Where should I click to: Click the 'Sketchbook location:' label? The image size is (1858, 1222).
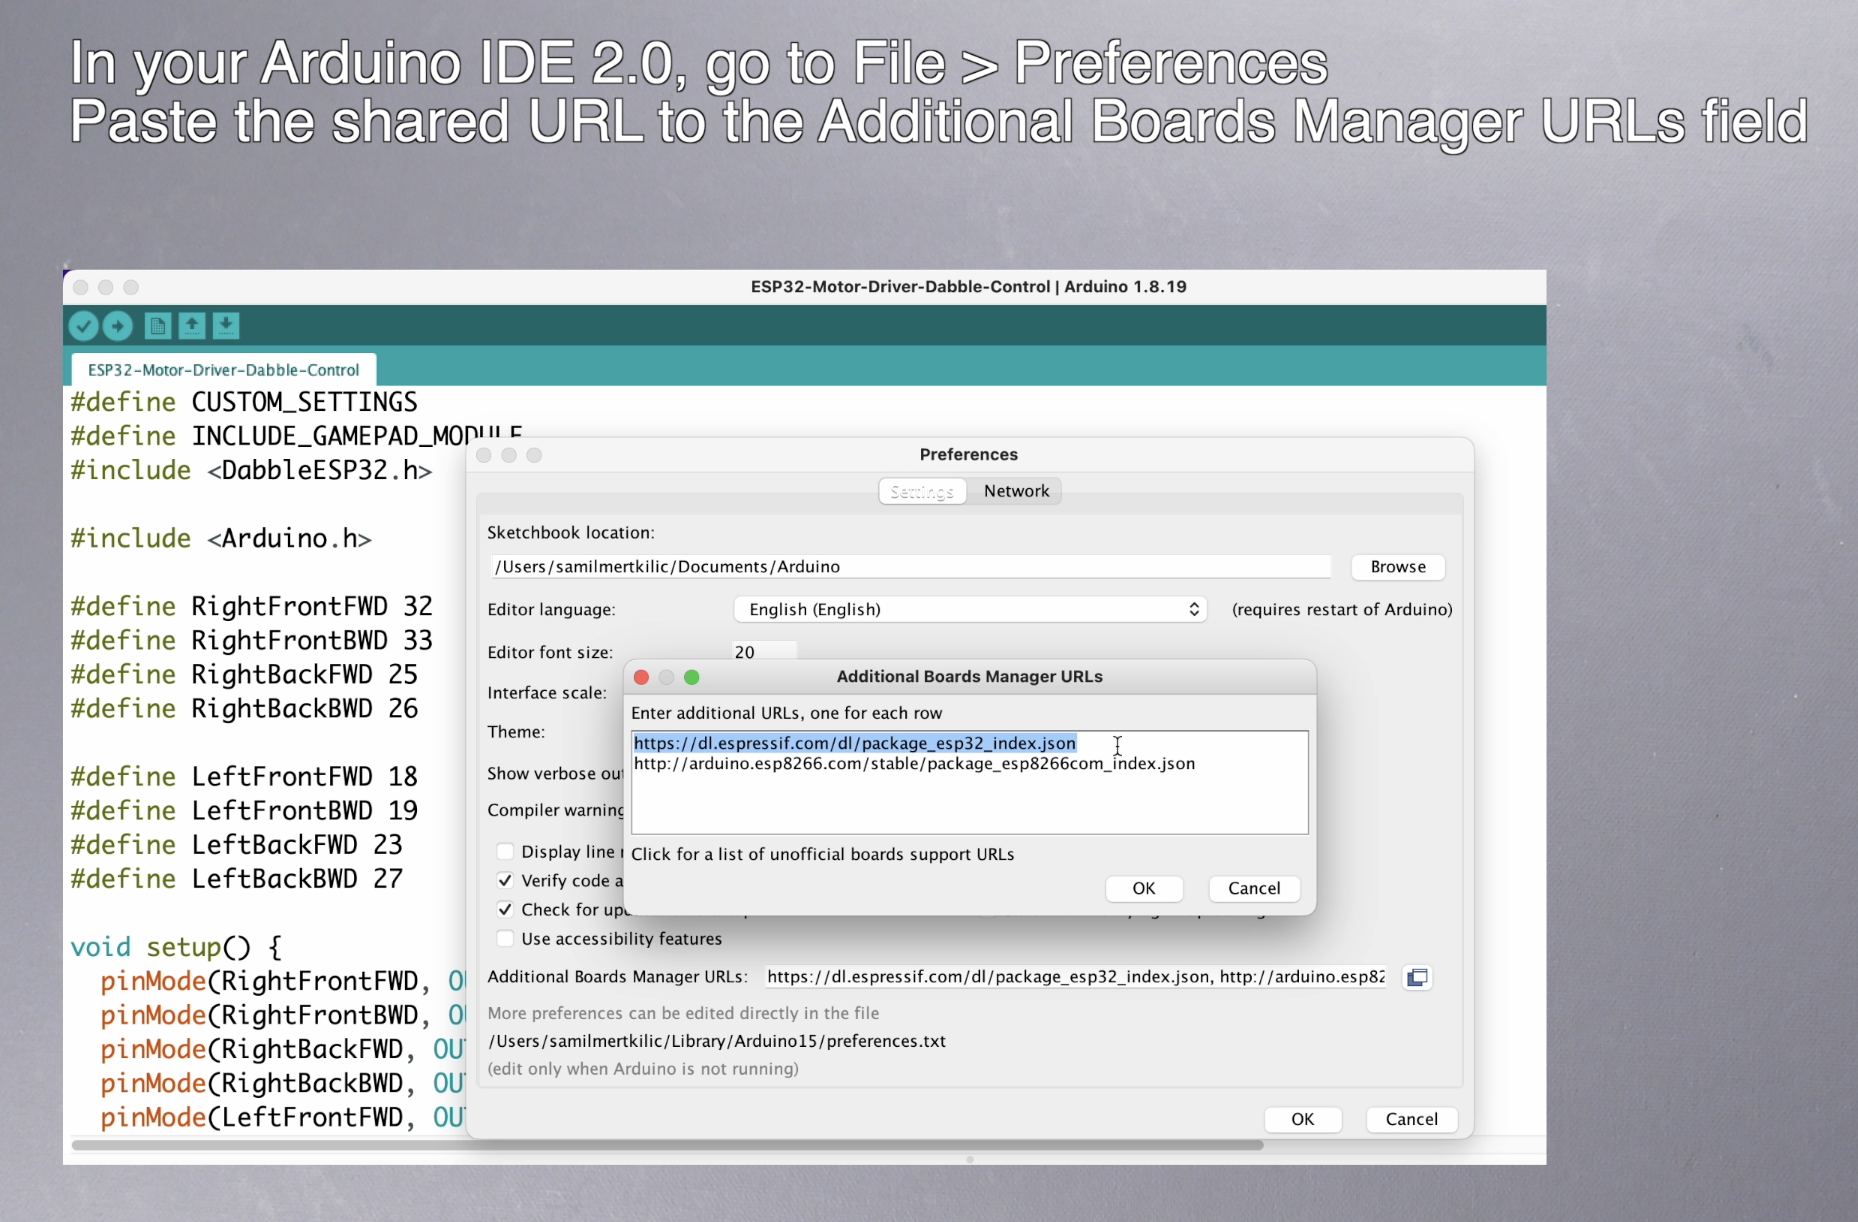coord(570,533)
